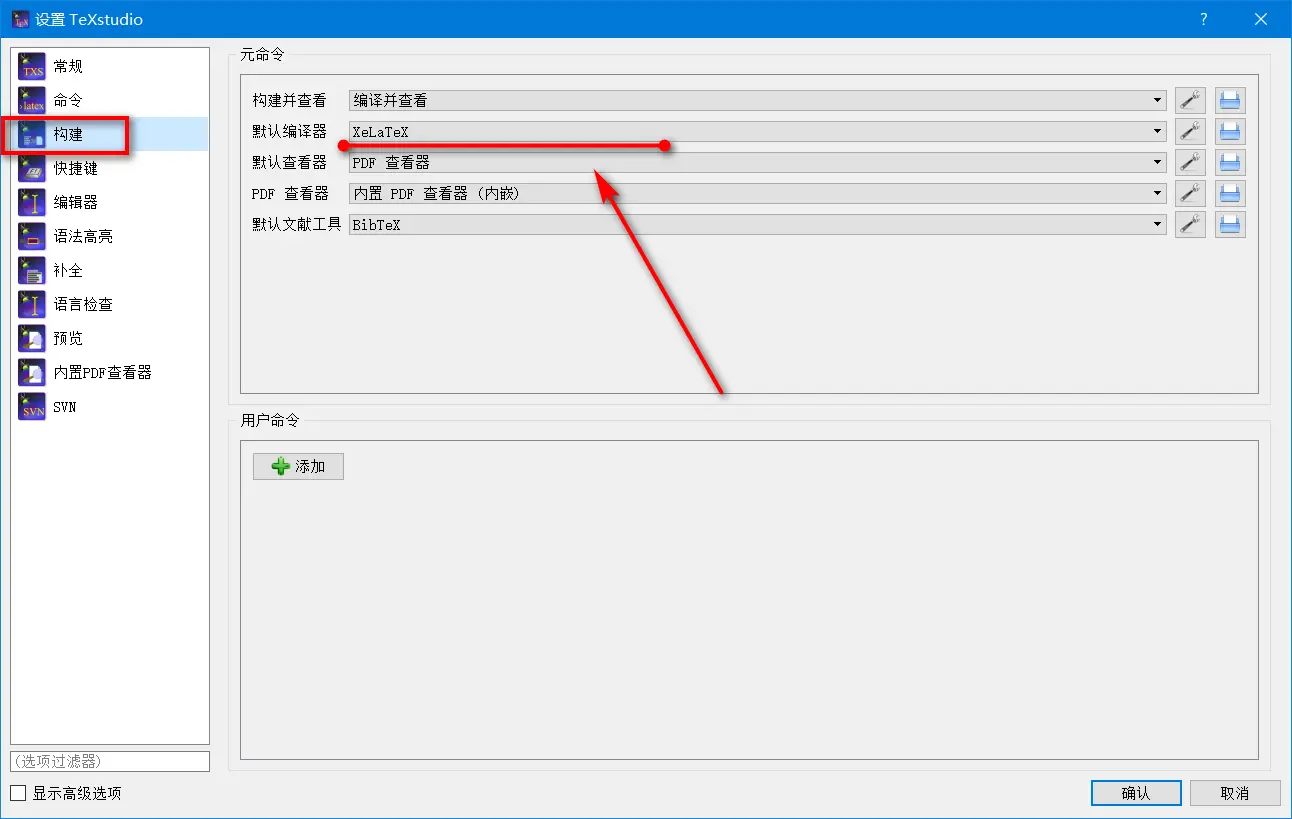The width and height of the screenshot is (1292, 819).
Task: Confirm settings with the 确认 button
Action: tap(1136, 793)
